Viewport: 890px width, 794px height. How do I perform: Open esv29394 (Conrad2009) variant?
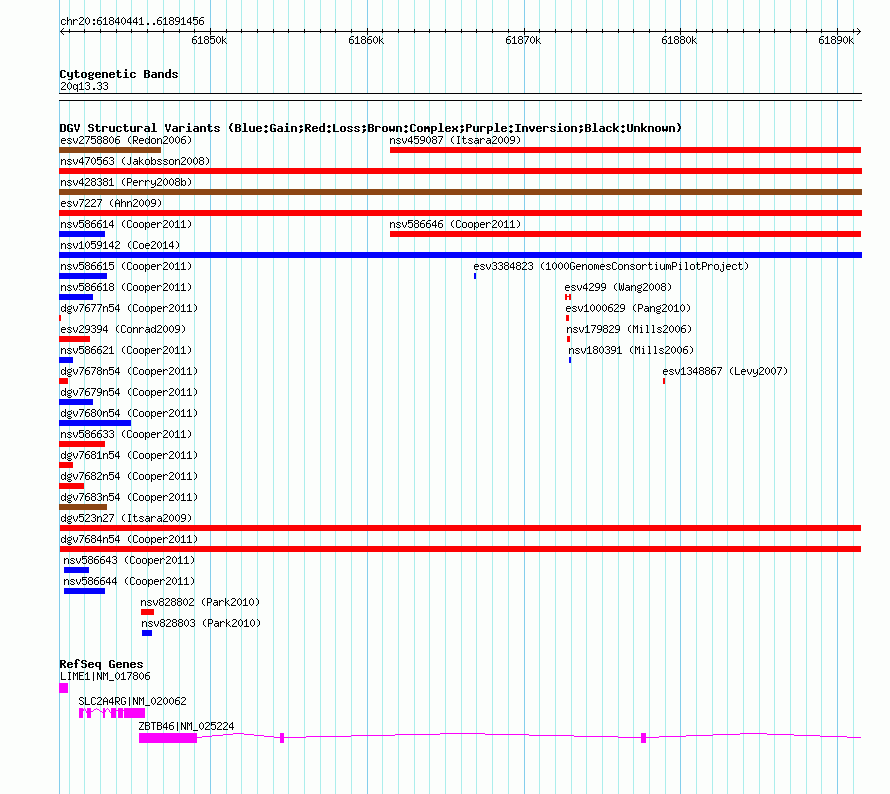123,329
